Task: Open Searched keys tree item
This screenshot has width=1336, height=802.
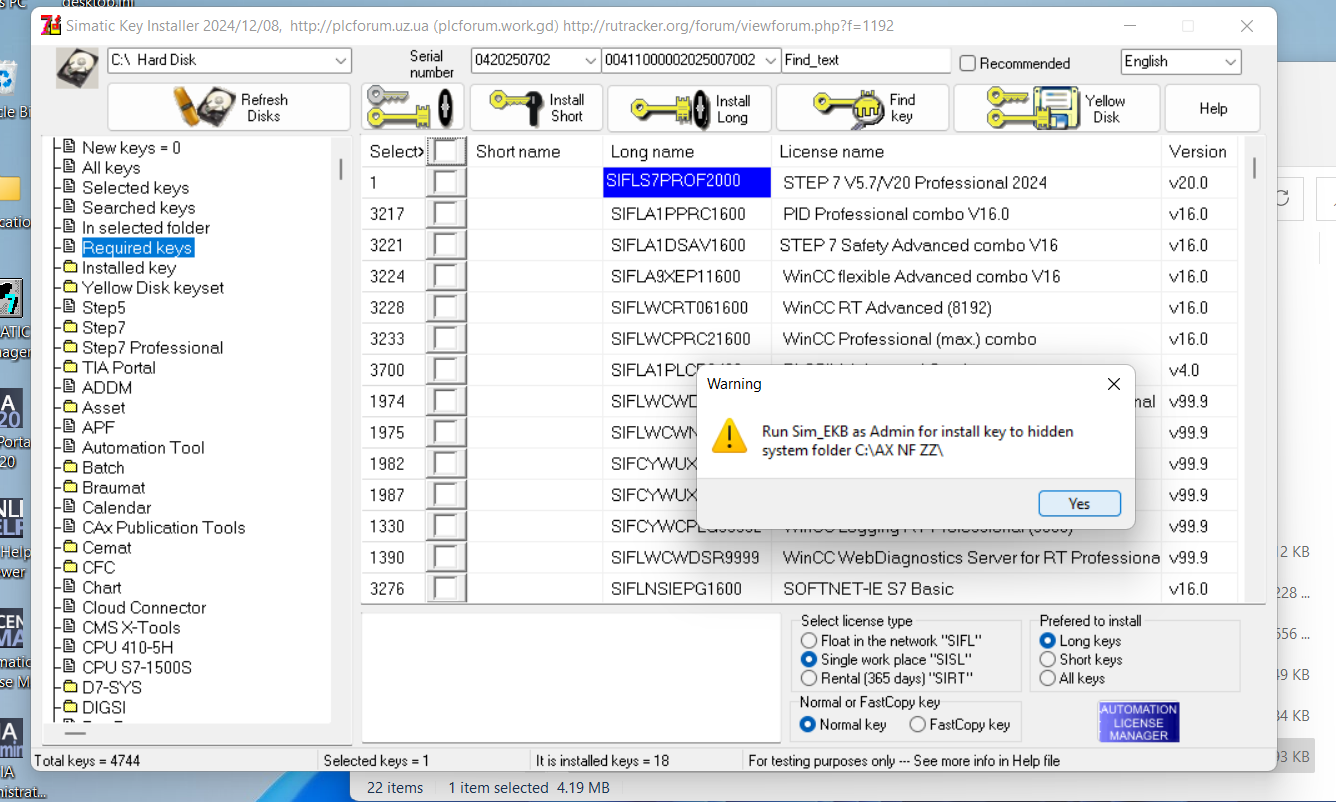Action: (138, 208)
